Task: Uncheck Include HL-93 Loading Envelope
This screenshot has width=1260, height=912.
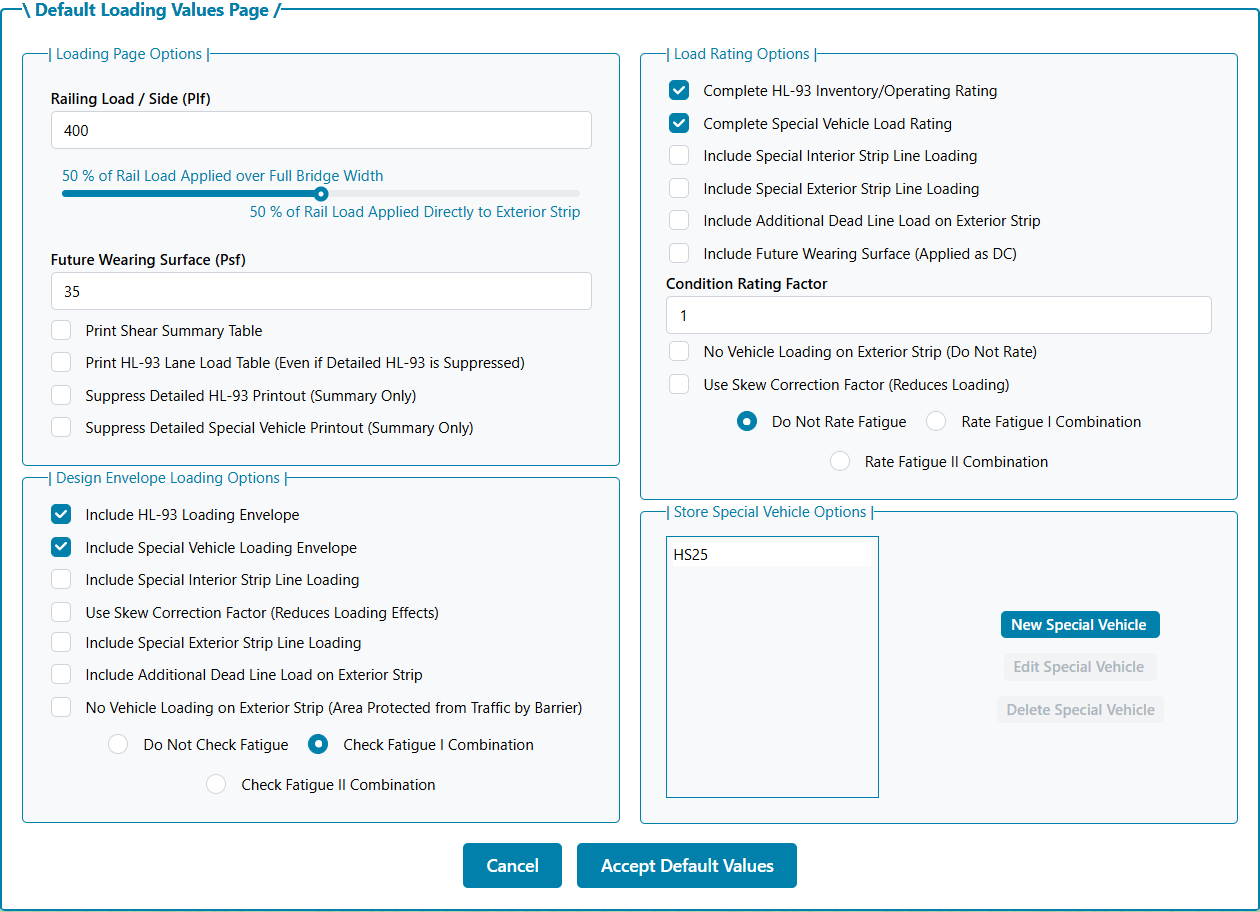Action: [x=62, y=515]
